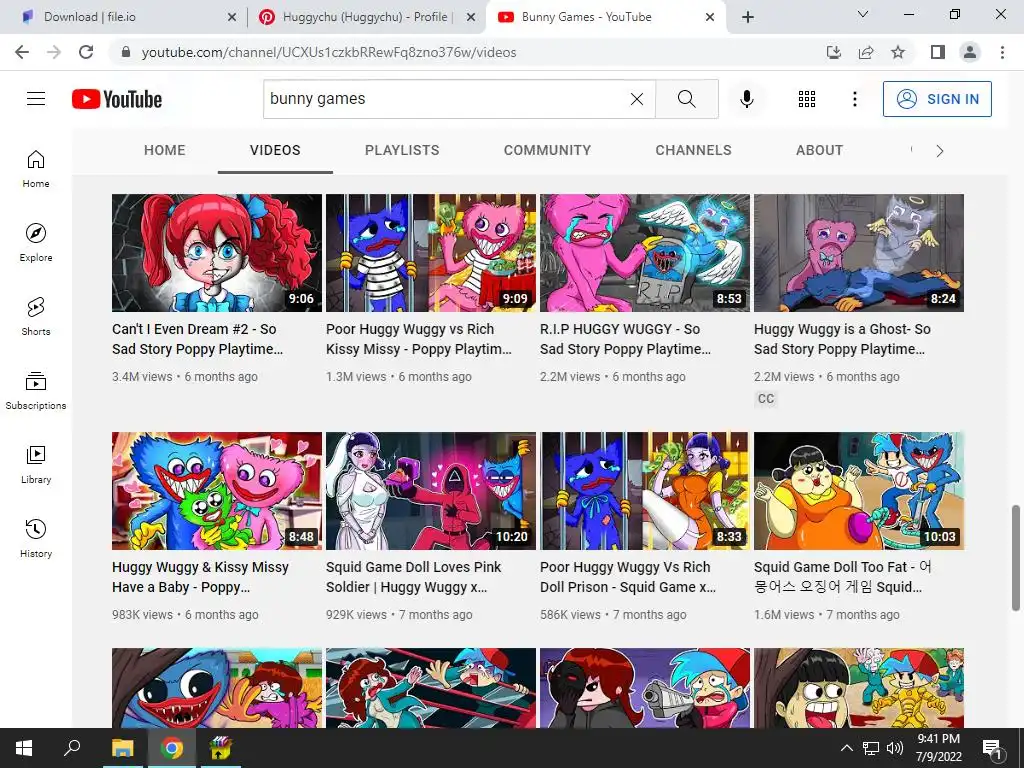The image size is (1024, 768).
Task: Open R.I.P HUGGY WUGGY video title
Action: tap(625, 339)
